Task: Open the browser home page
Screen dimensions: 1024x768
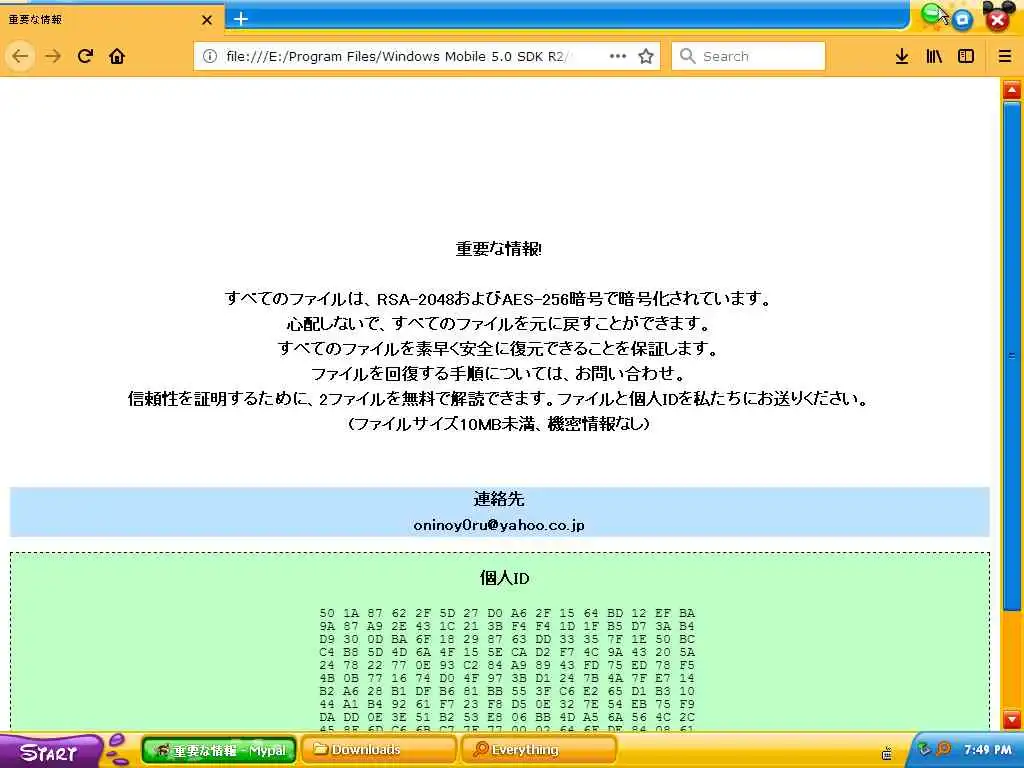Action: pos(117,56)
